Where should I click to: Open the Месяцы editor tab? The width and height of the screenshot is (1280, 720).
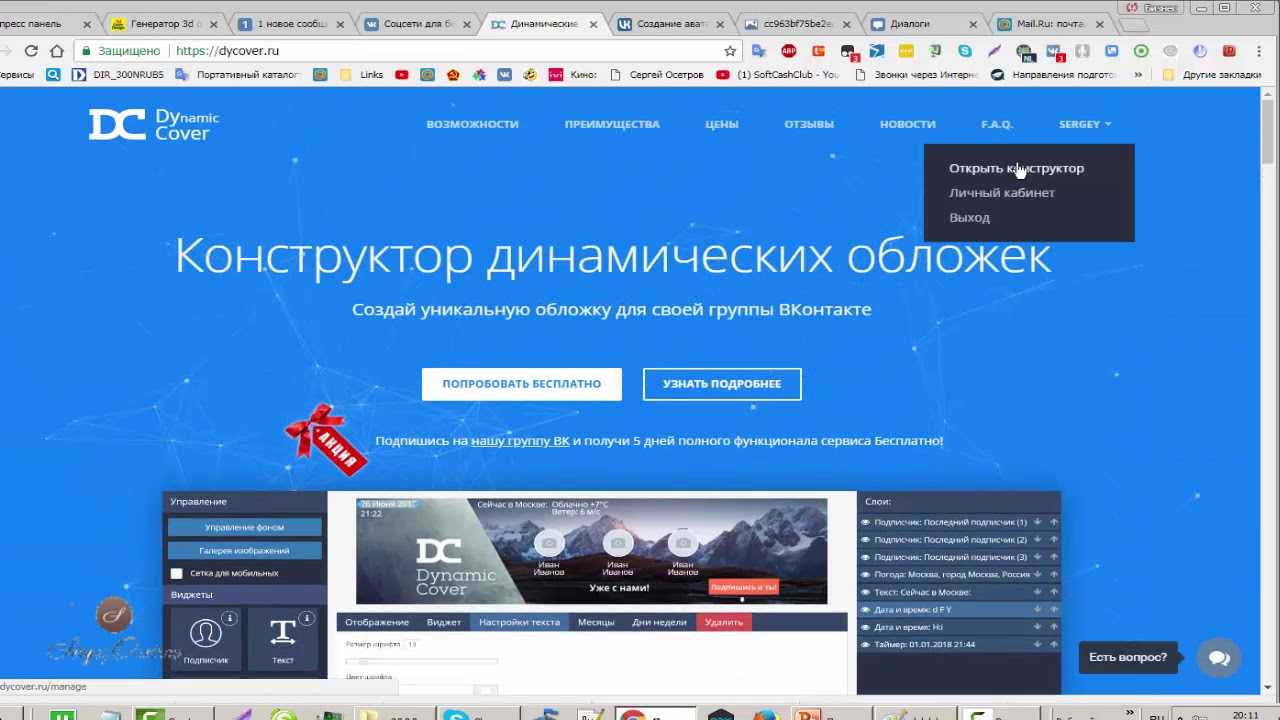pyautogui.click(x=596, y=622)
